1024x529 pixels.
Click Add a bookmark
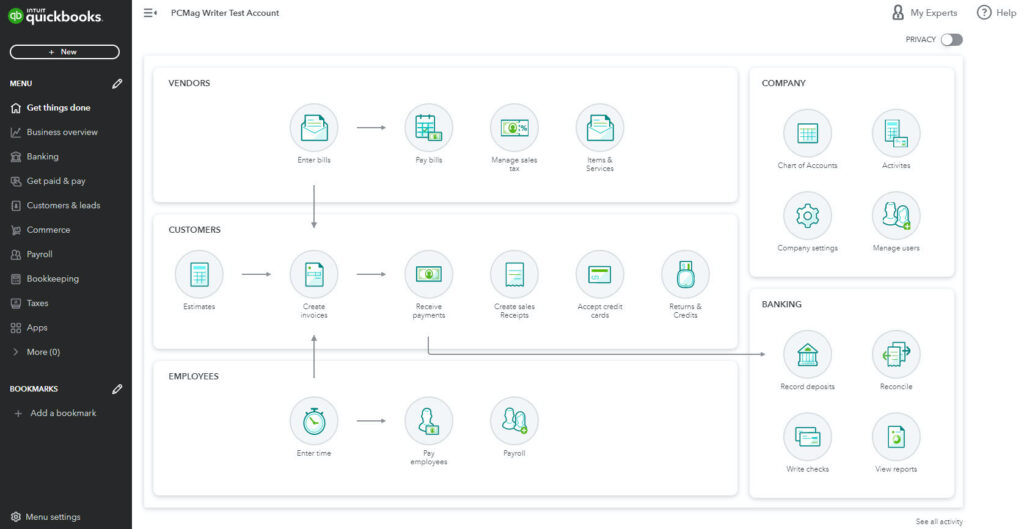62,413
